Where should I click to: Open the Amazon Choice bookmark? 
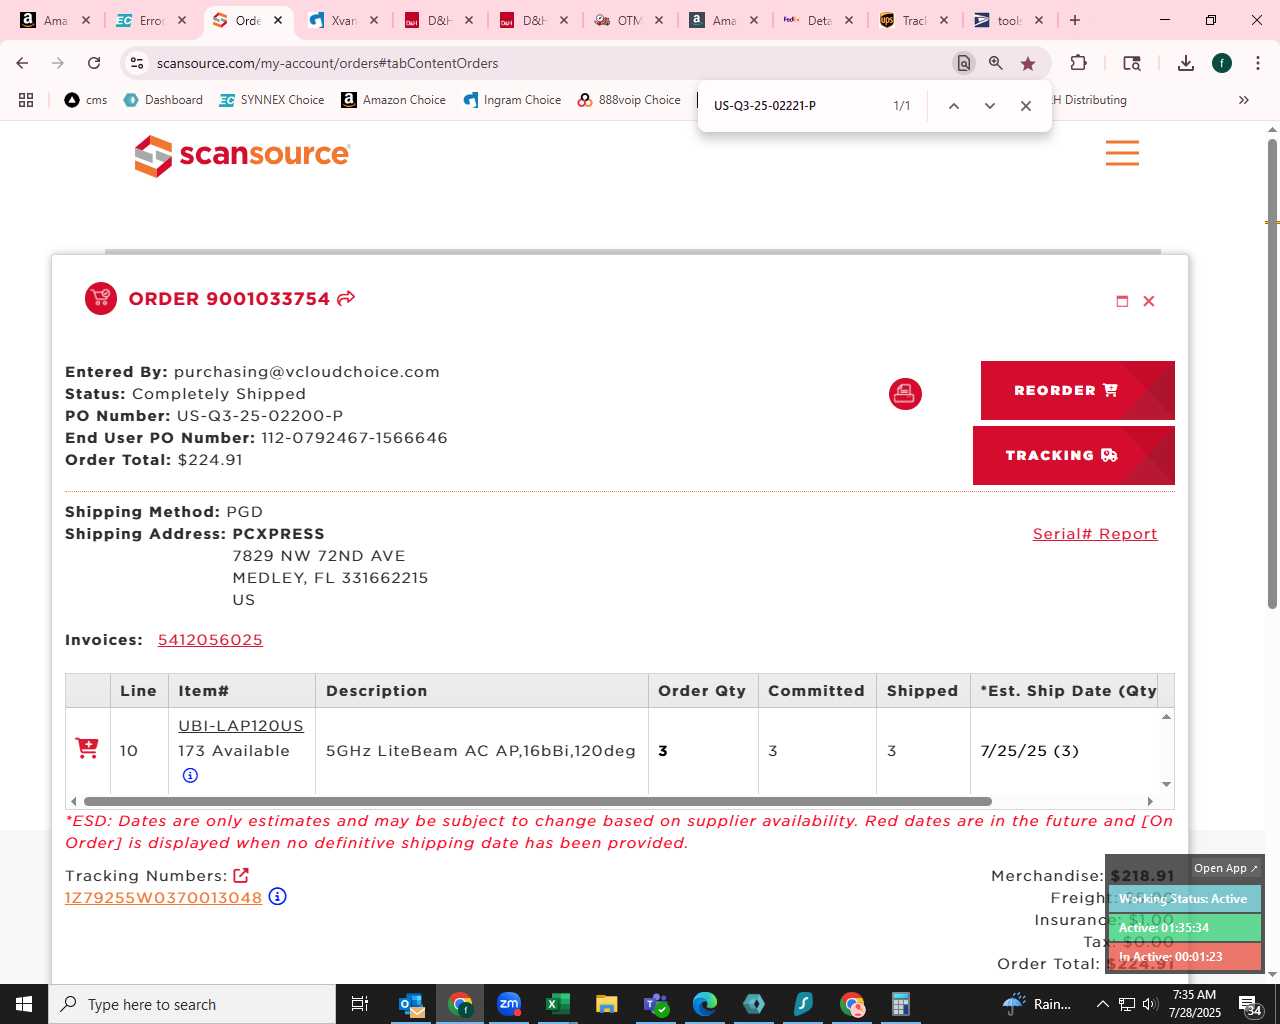point(394,100)
